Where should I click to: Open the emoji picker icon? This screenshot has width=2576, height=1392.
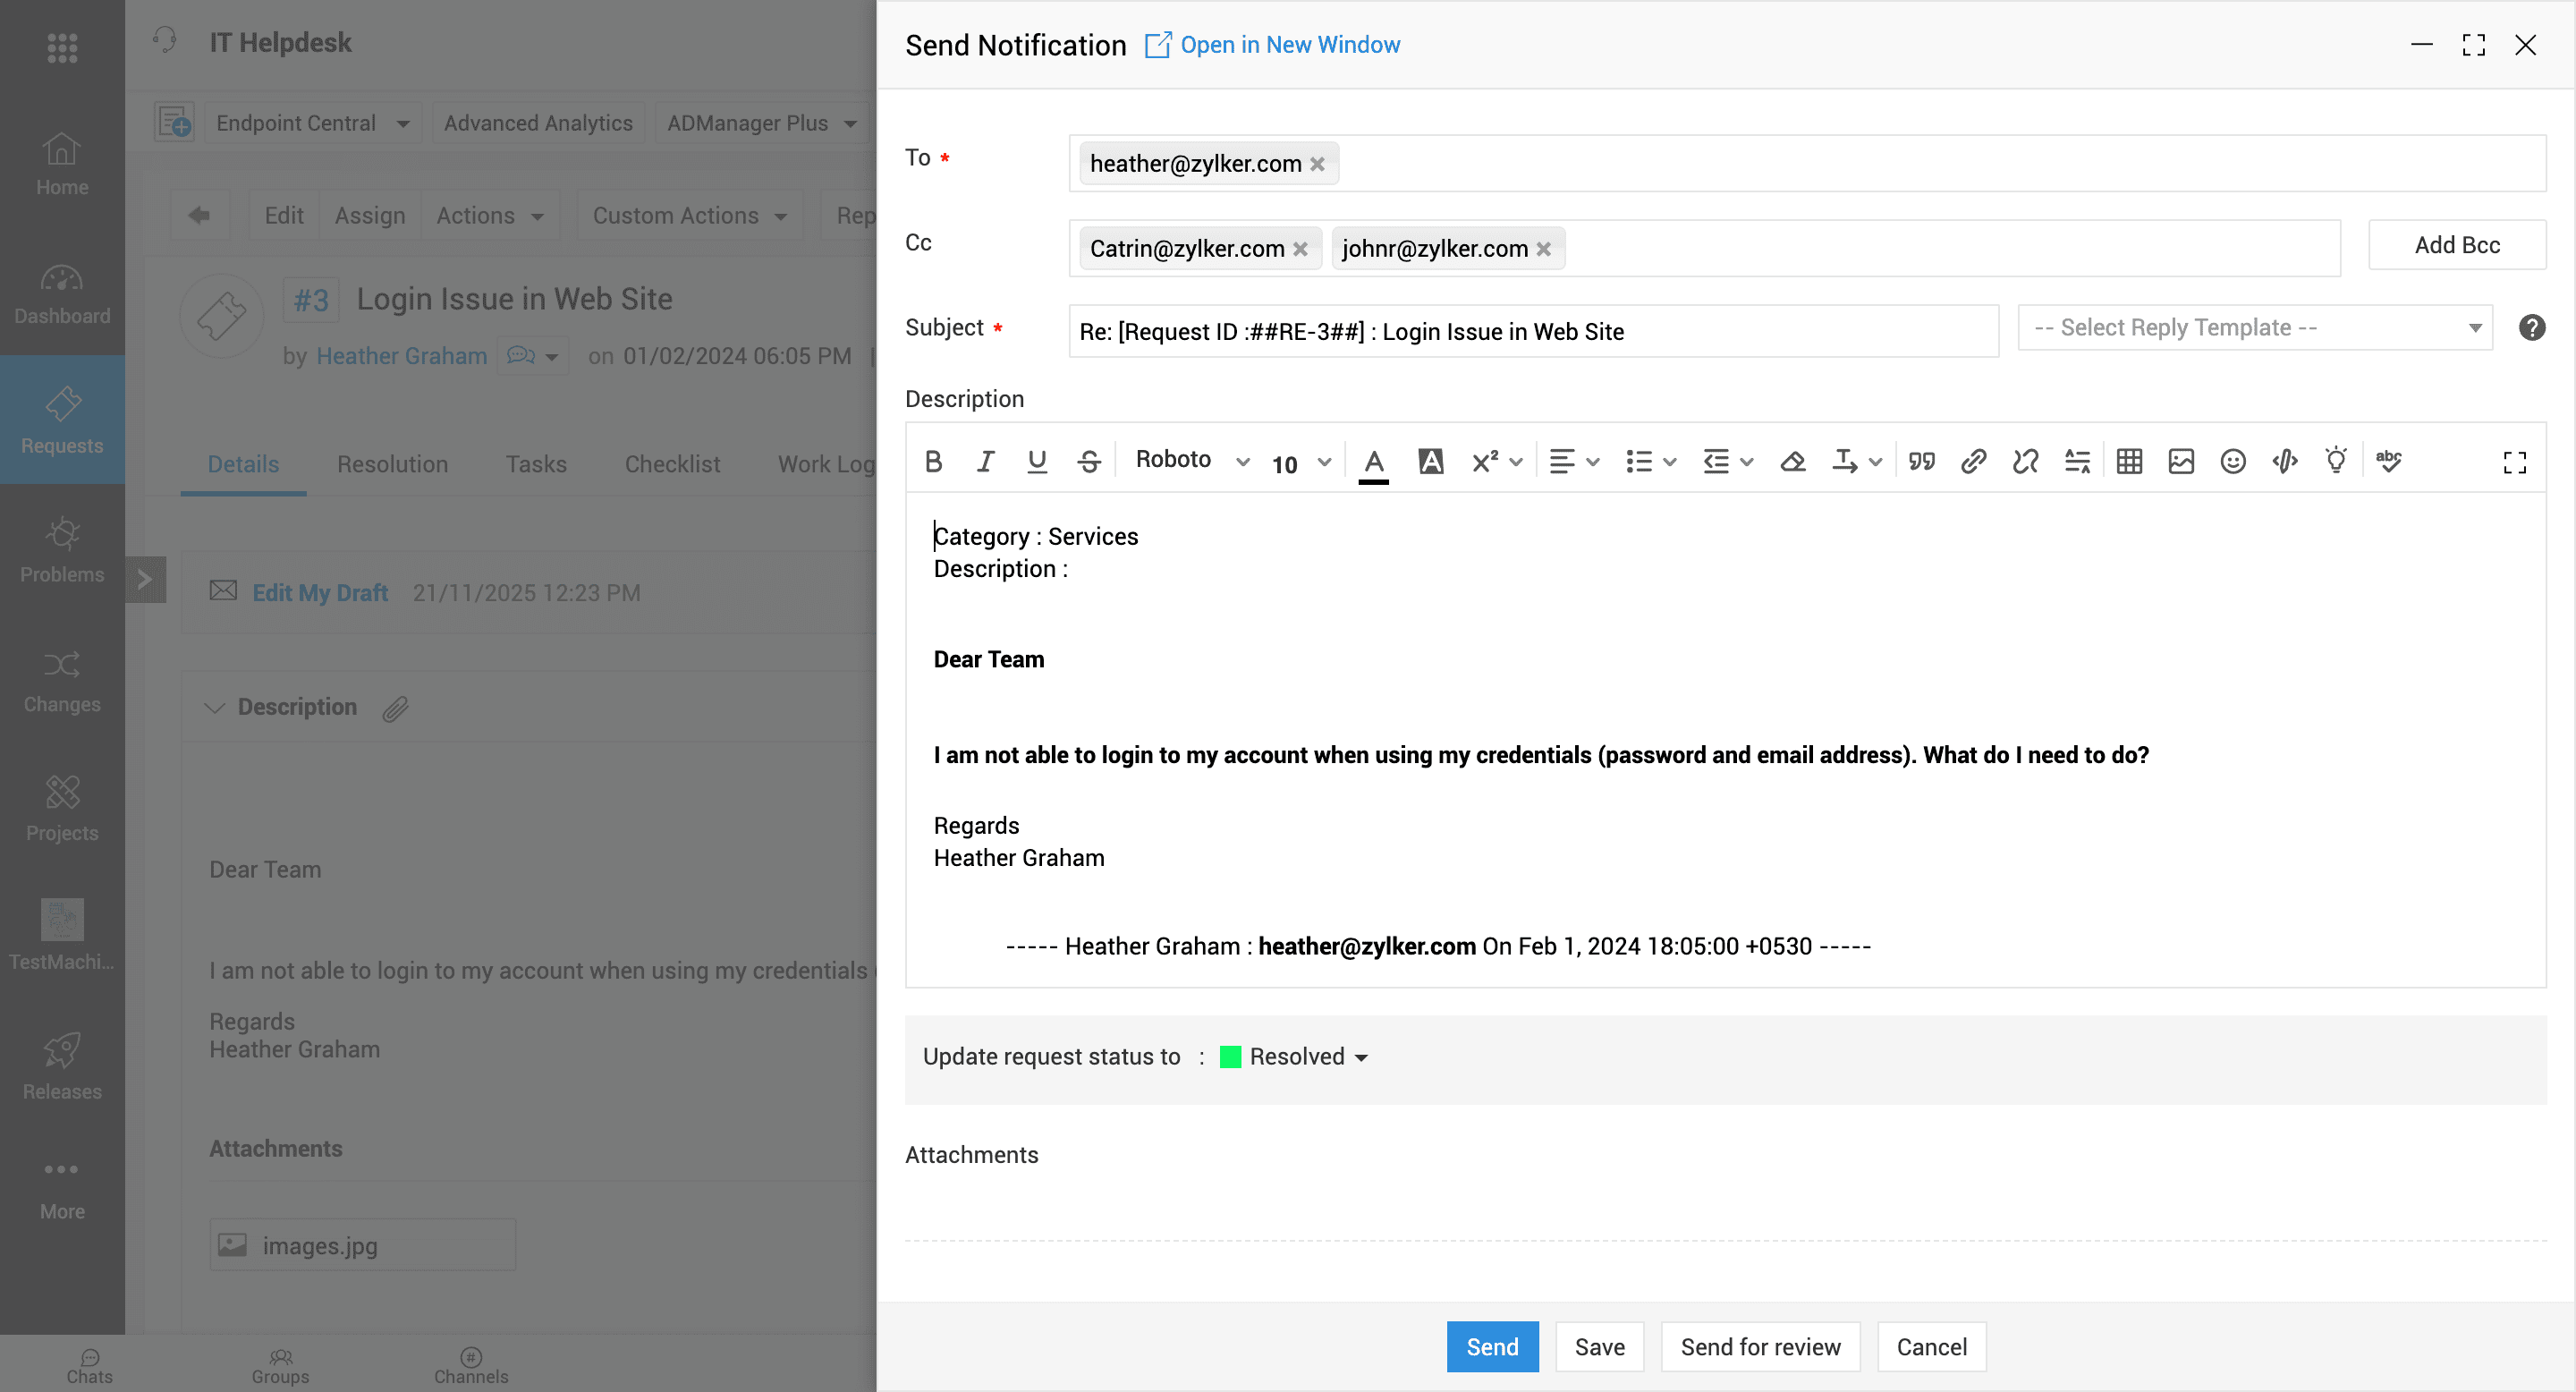(x=2233, y=461)
